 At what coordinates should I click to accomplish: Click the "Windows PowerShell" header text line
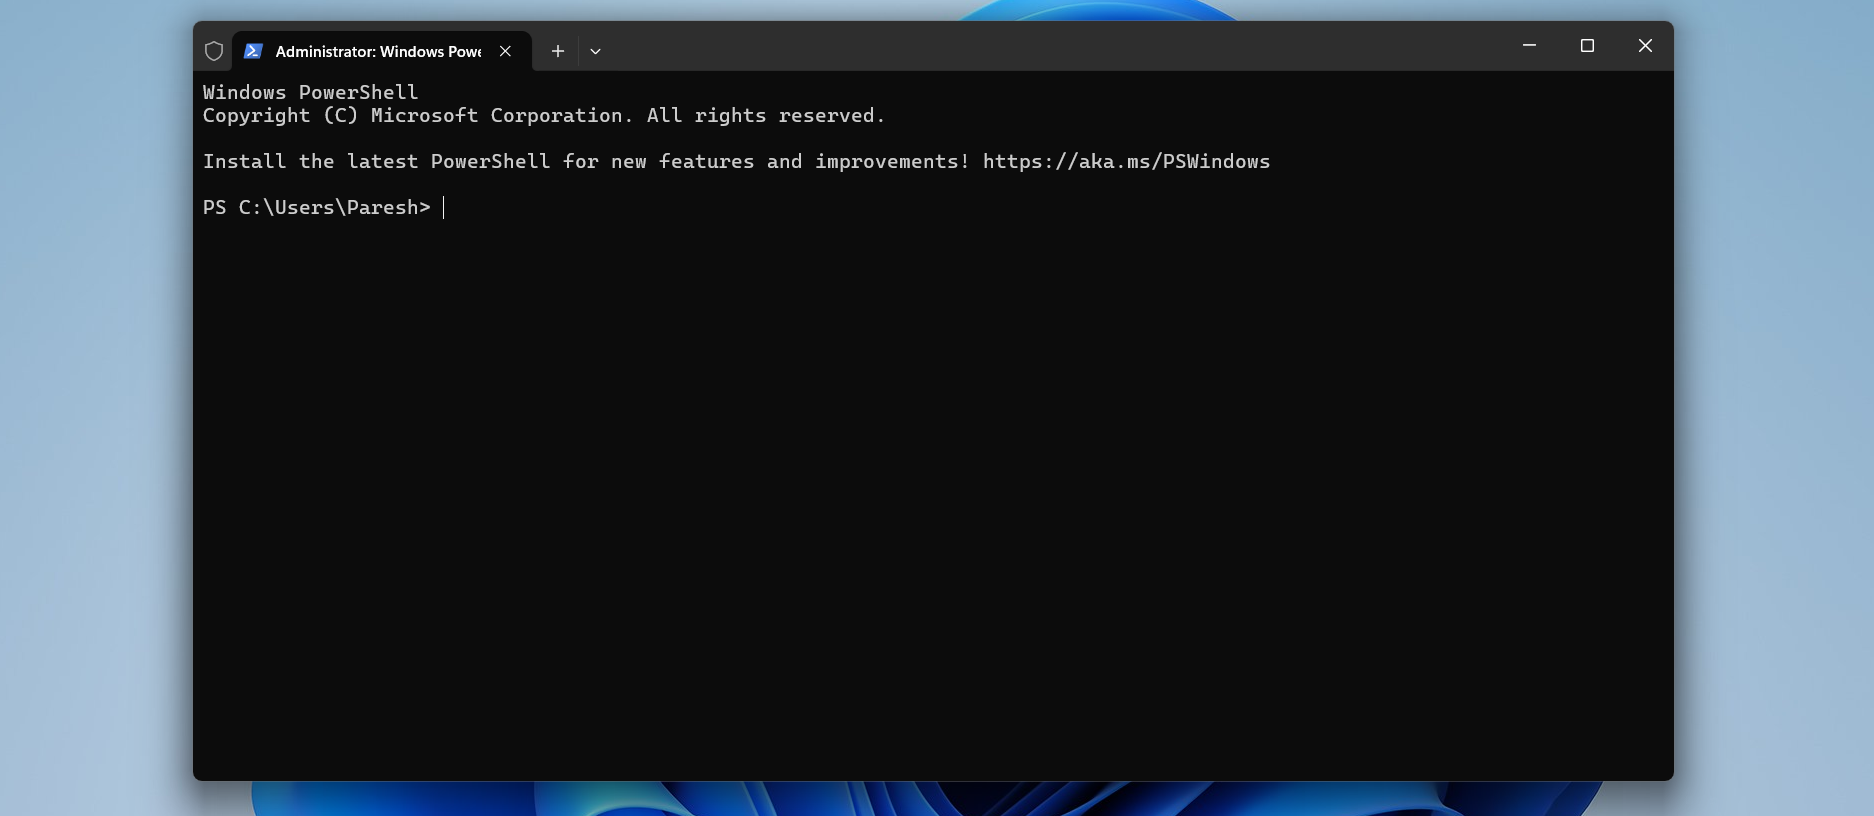pos(310,92)
